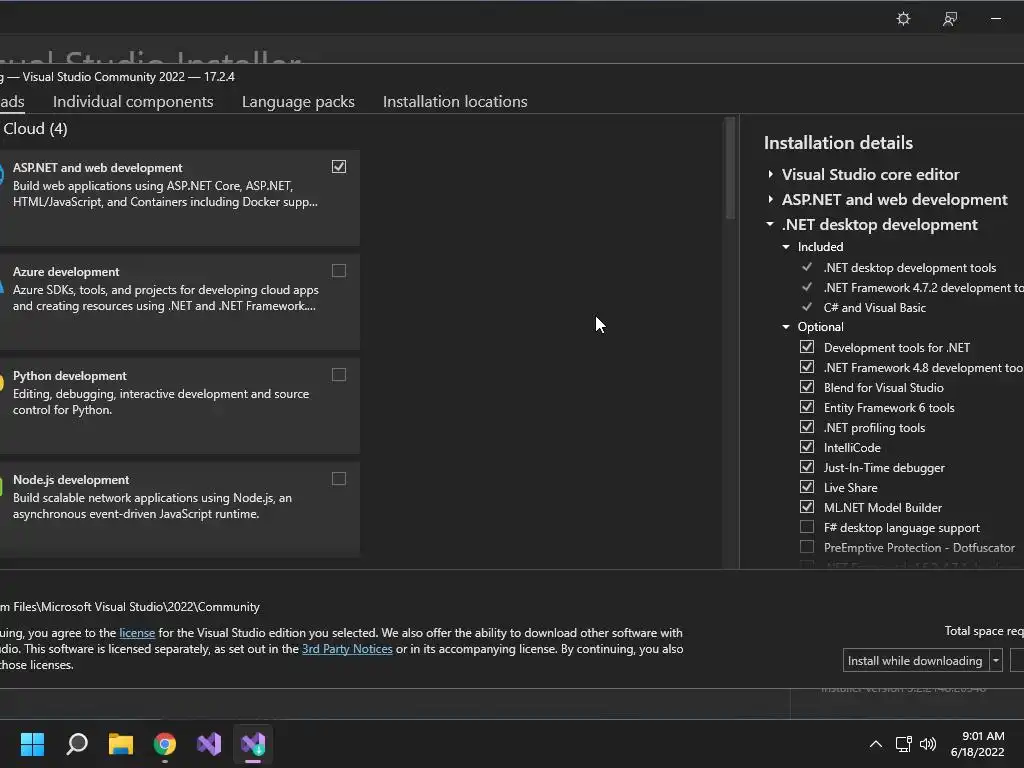This screenshot has width=1024, height=768.
Task: Expand ASP.NET and web development details
Action: [x=771, y=199]
